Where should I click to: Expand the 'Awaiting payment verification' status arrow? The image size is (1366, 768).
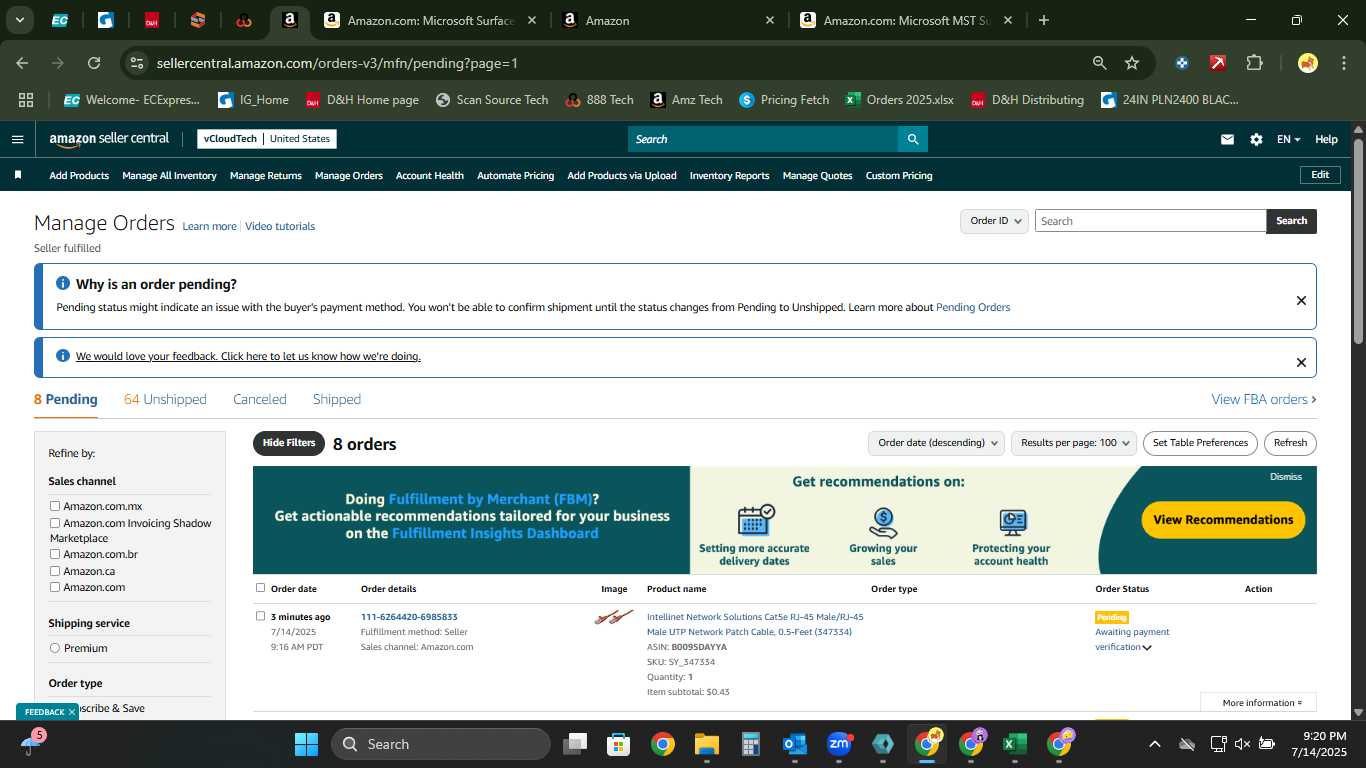[x=1147, y=647]
